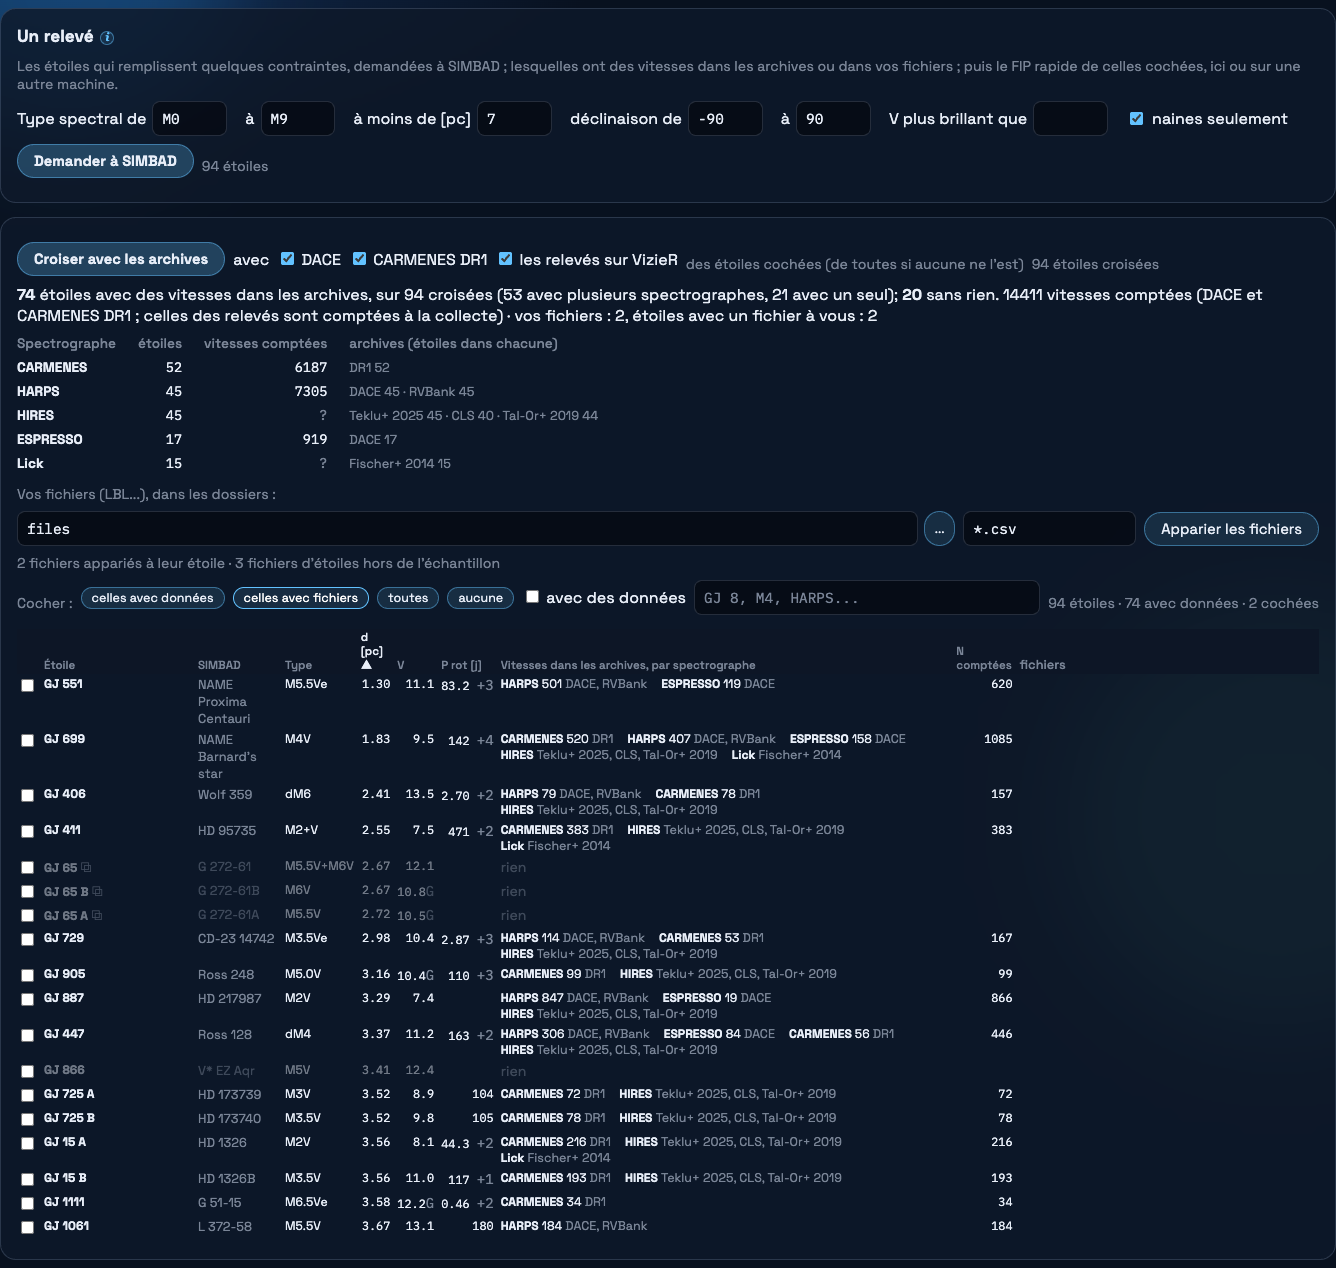Click the copy icon next to GJ 65 B
The width and height of the screenshot is (1336, 1268).
pyautogui.click(x=97, y=891)
